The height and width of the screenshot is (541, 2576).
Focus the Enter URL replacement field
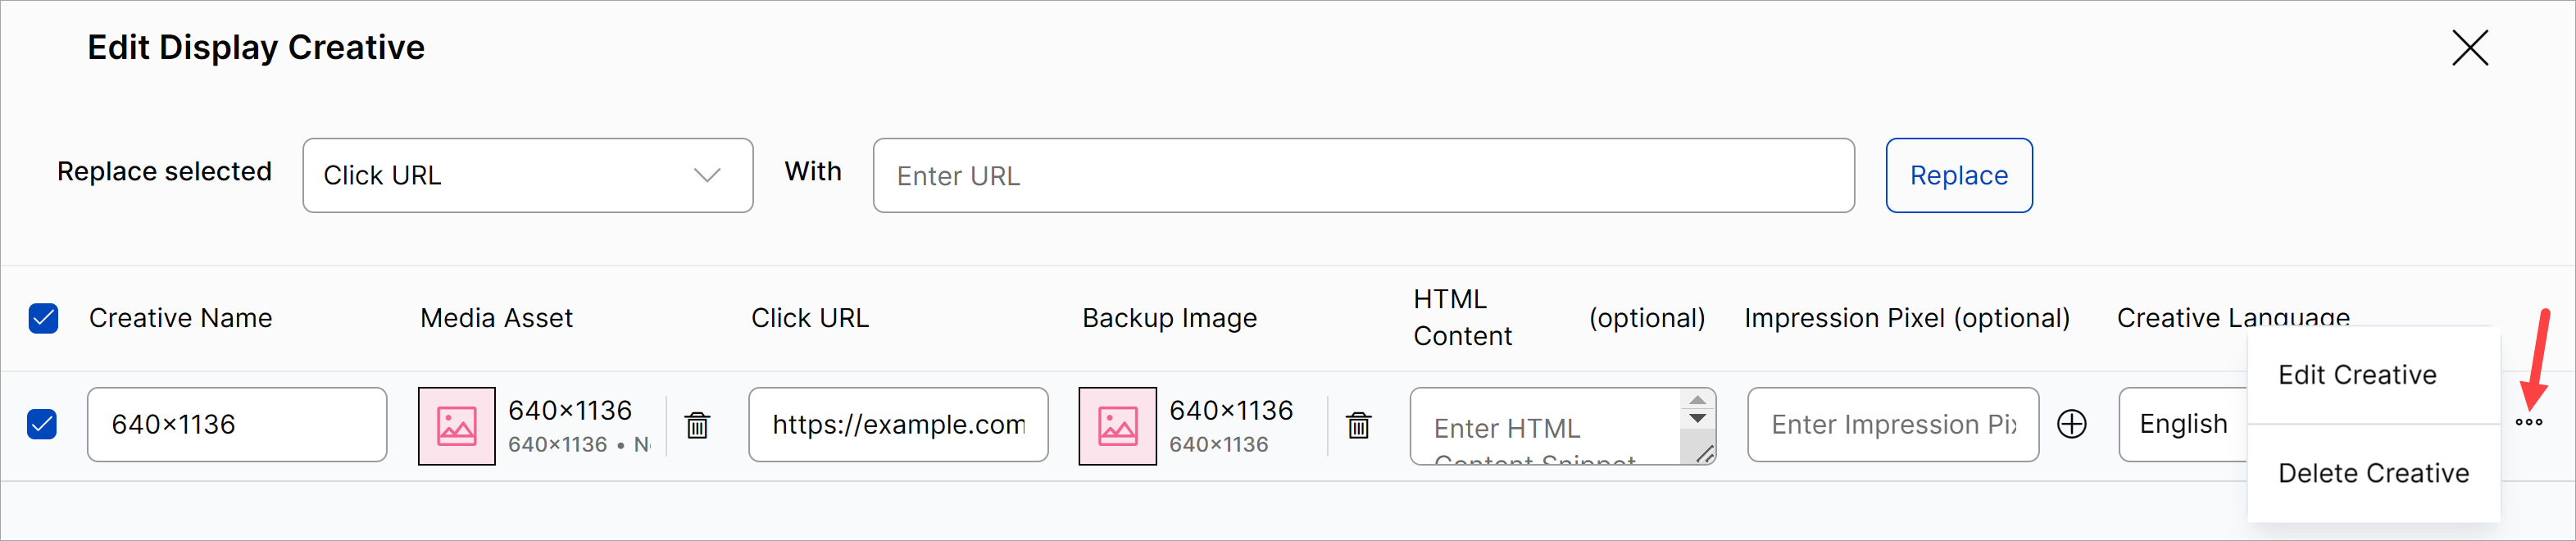pyautogui.click(x=1362, y=175)
